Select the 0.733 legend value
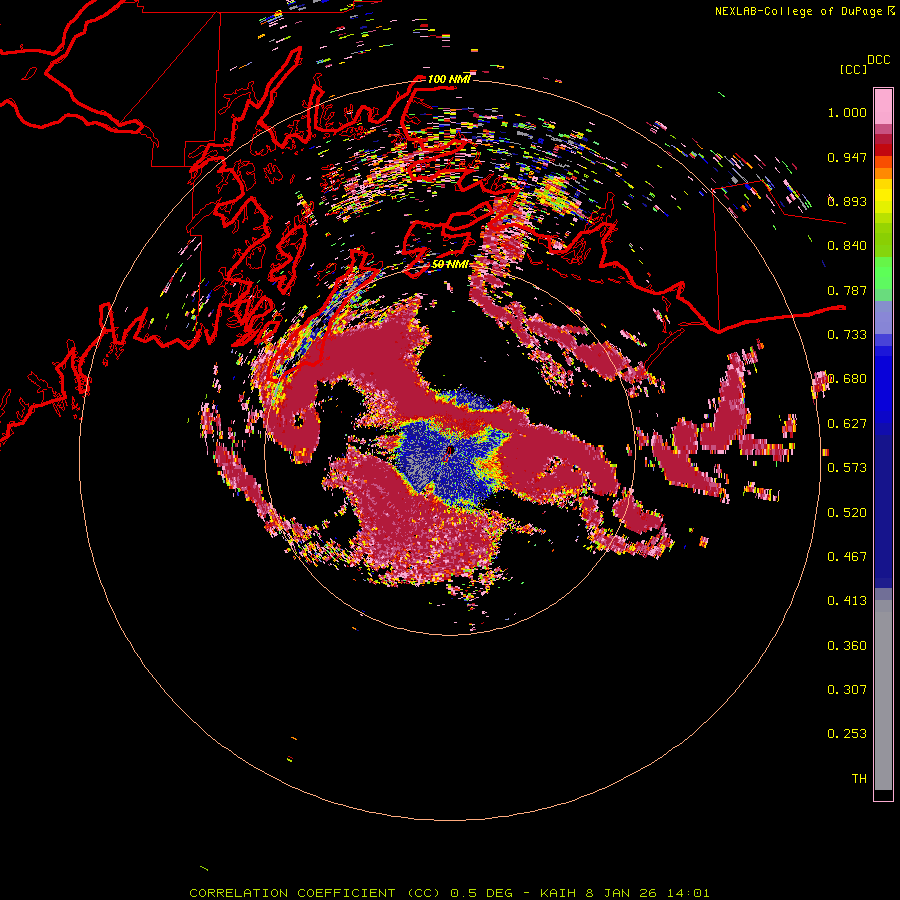Screen dimensions: 900x900 (x=847, y=335)
